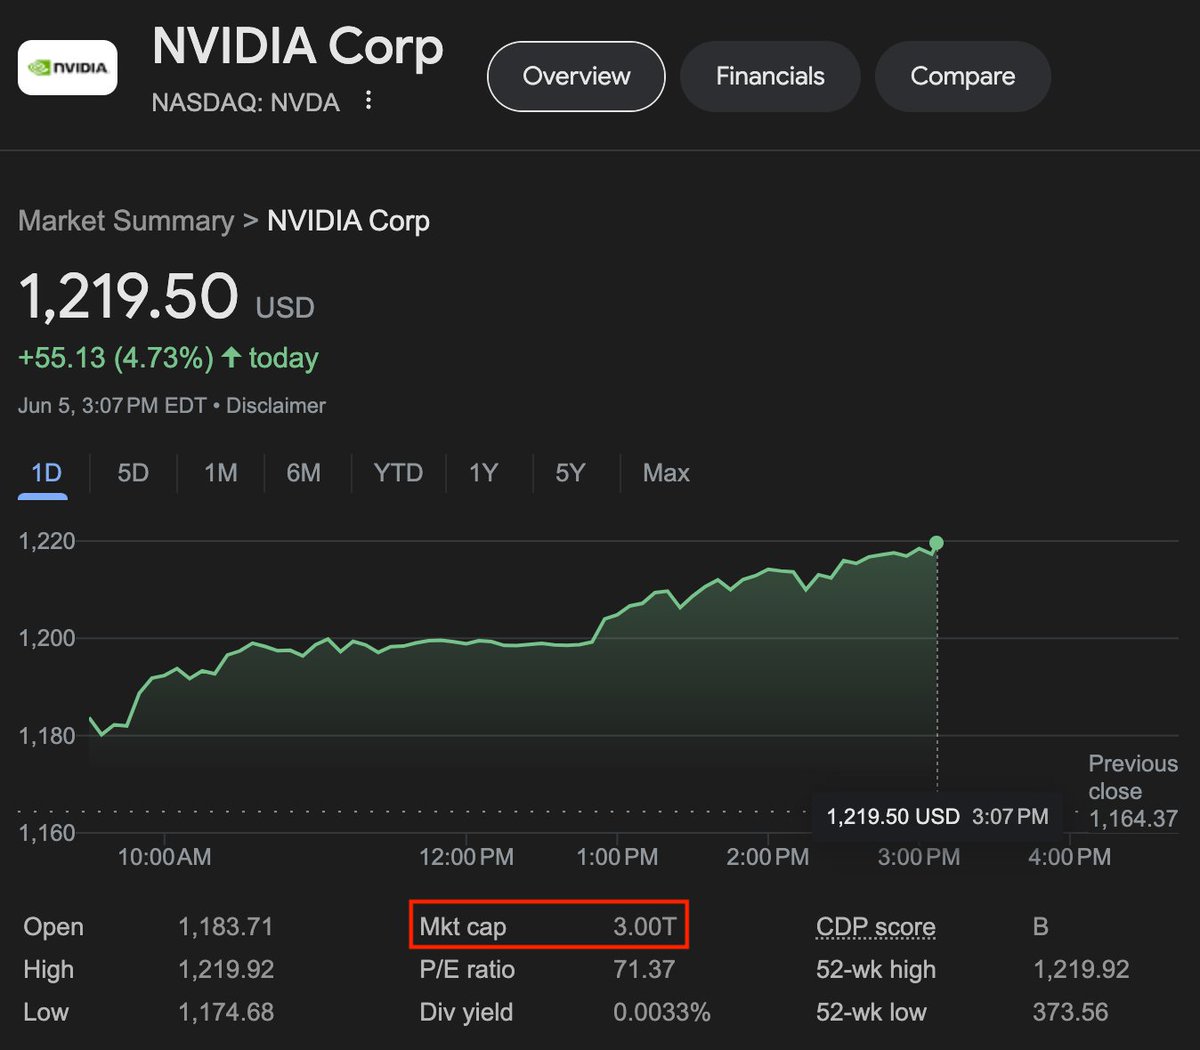The height and width of the screenshot is (1050, 1200).
Task: Click the CDP score value B
Action: 1041,927
